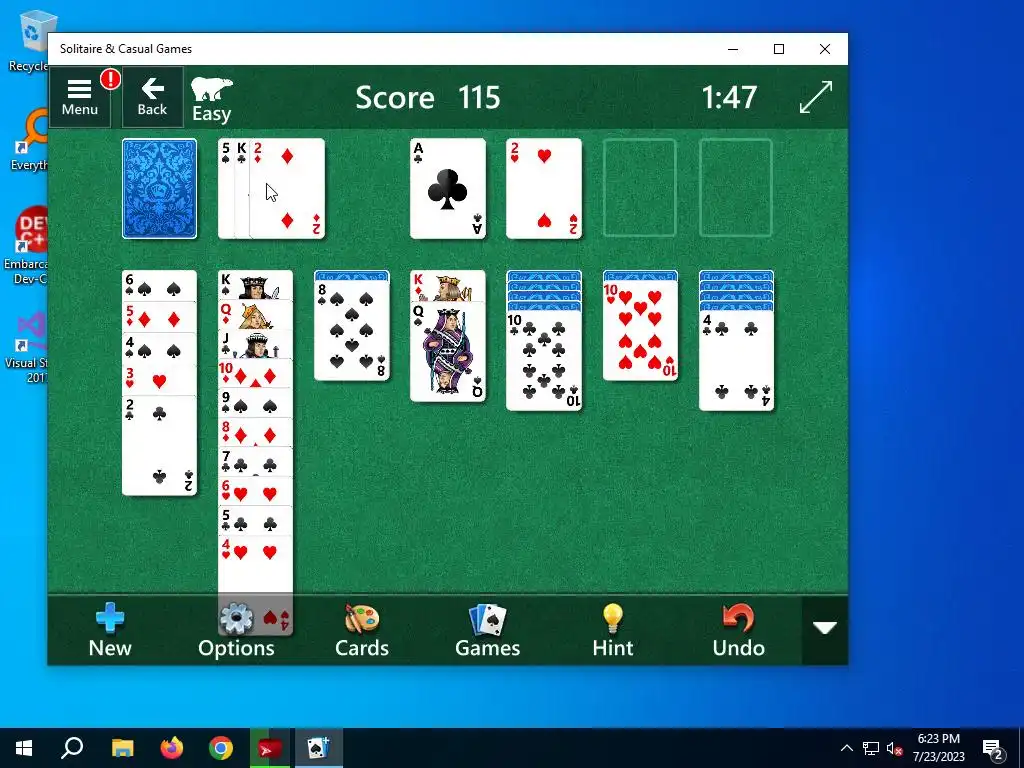This screenshot has height=768, width=1024.
Task: Minimize the Solitaire window
Action: click(733, 49)
